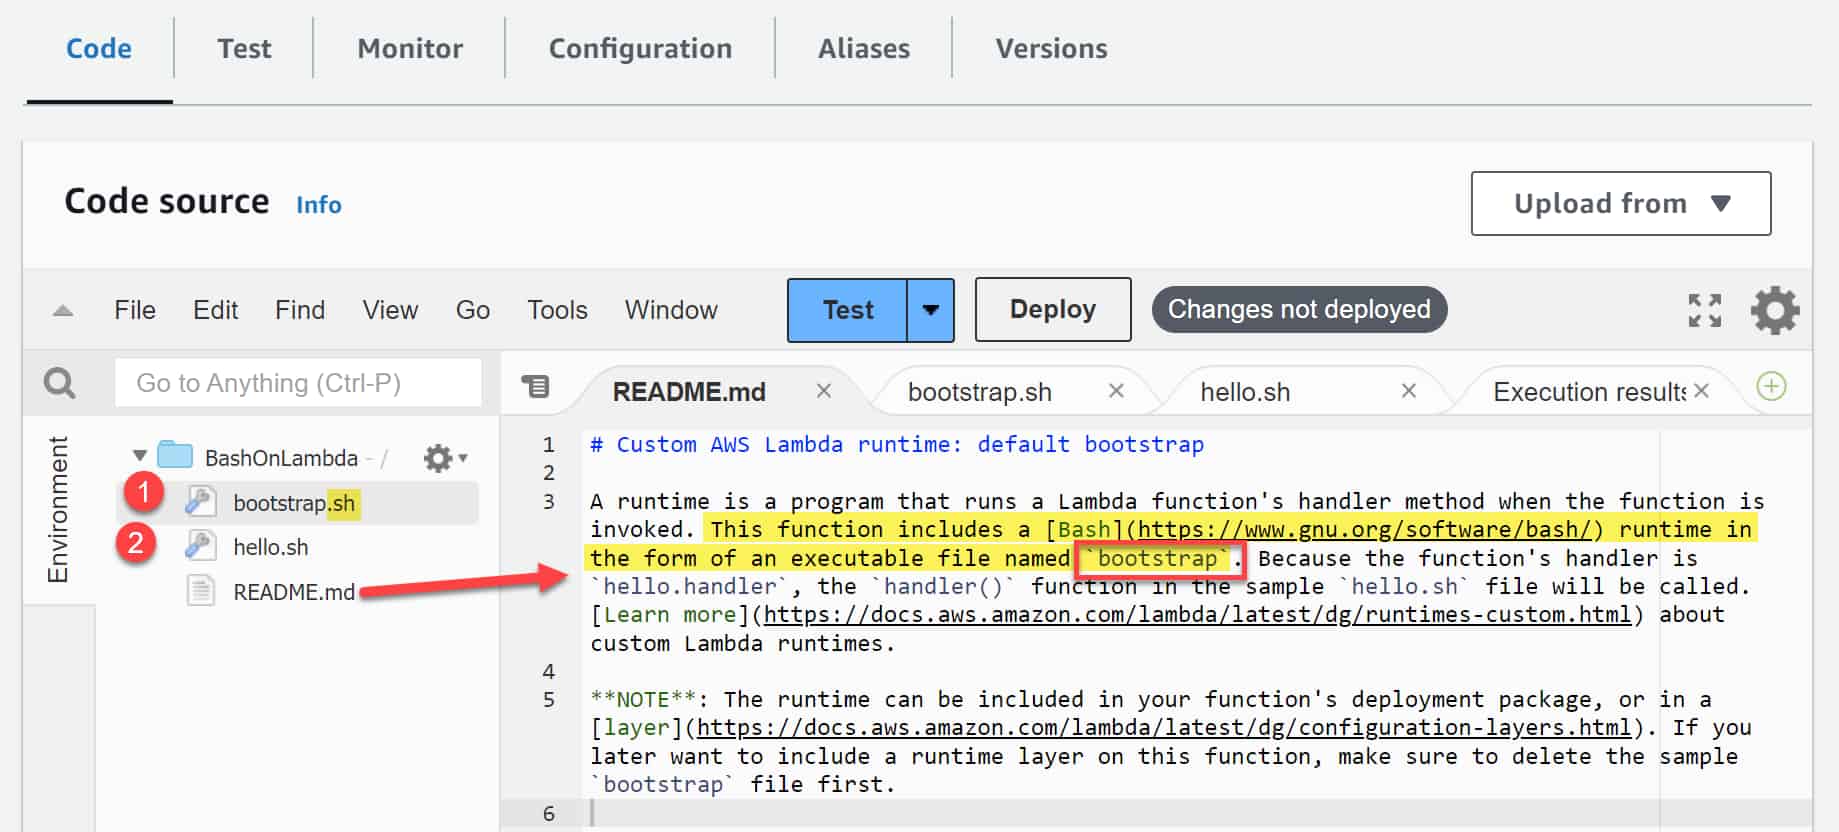Click the gnu.org bash URL in editor
Screen dimensions: 1839x832
(x=1364, y=530)
